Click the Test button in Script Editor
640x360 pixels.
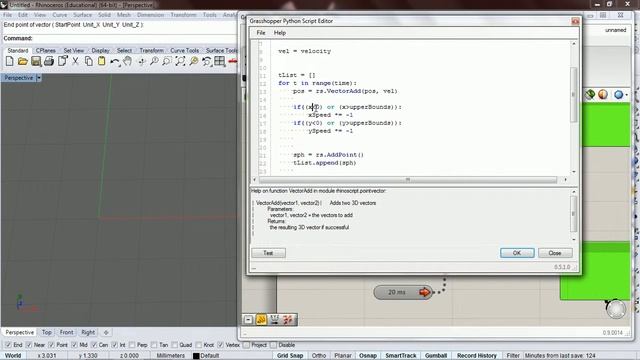(268, 253)
